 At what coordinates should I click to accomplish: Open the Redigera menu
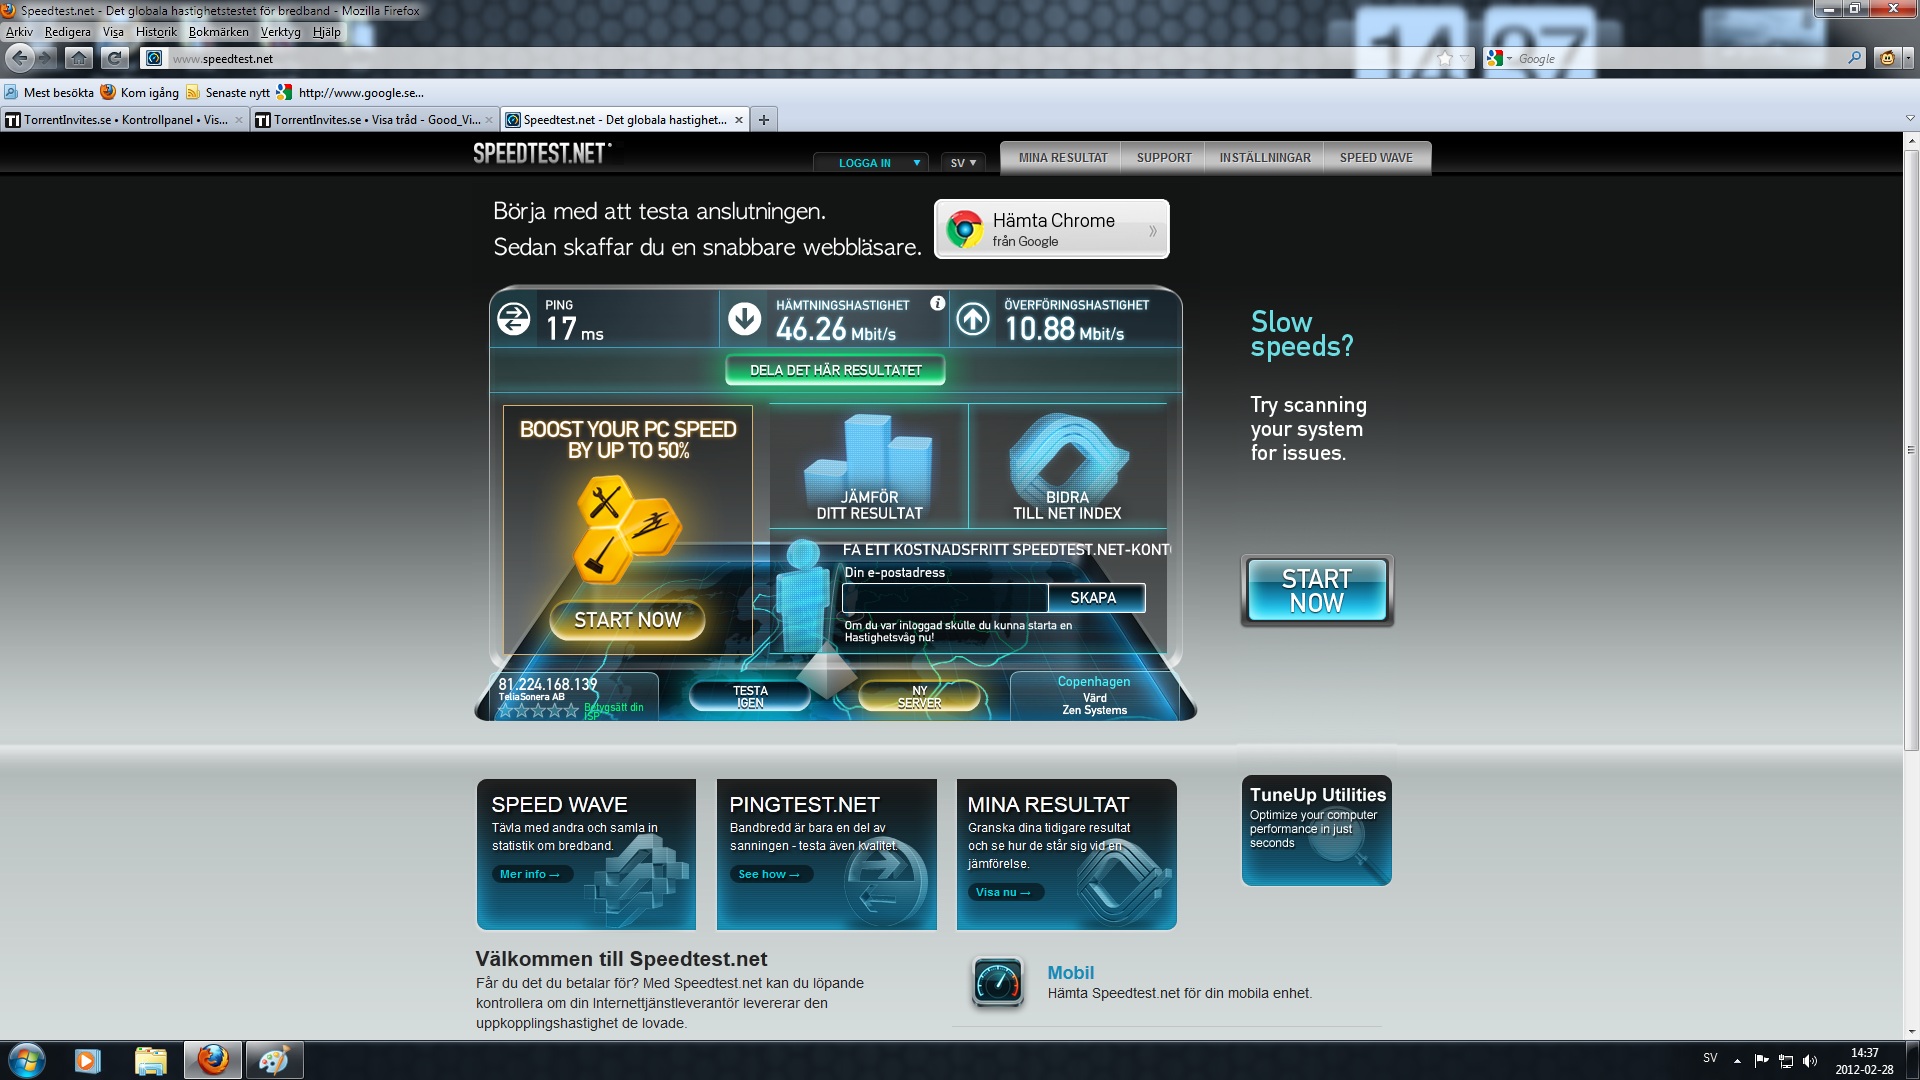(x=68, y=32)
